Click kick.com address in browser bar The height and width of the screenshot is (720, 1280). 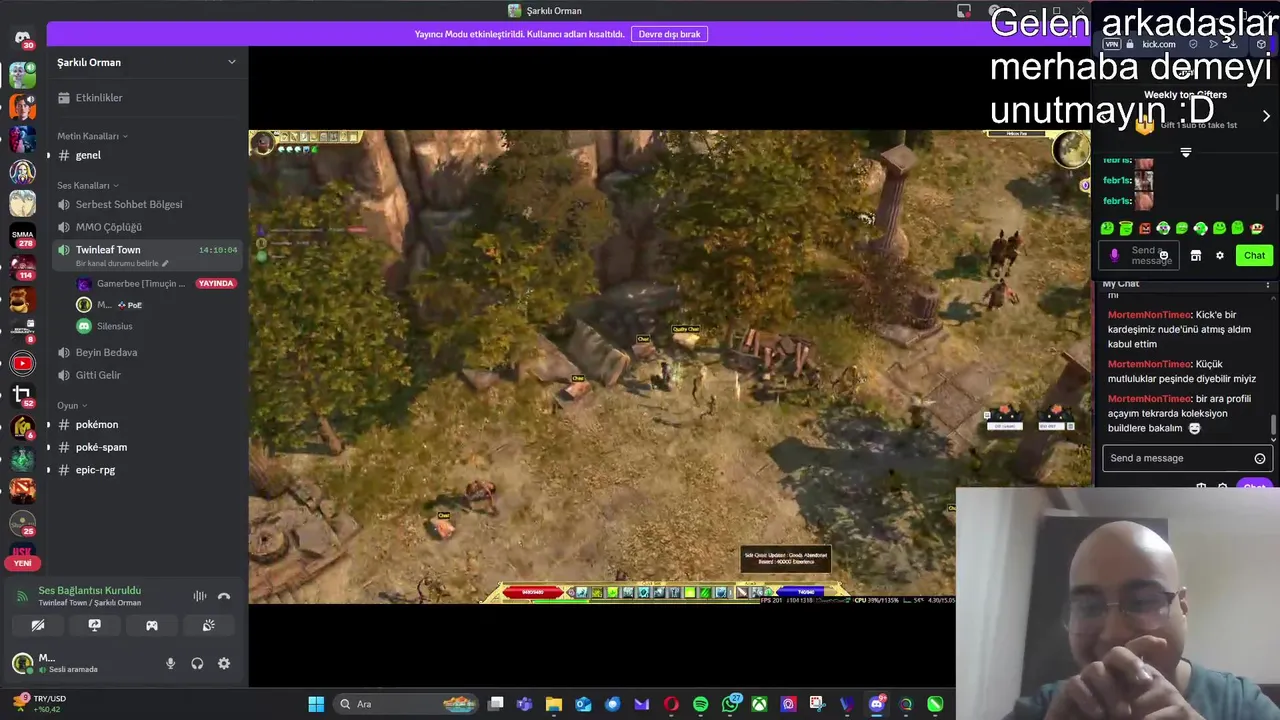pos(1158,44)
